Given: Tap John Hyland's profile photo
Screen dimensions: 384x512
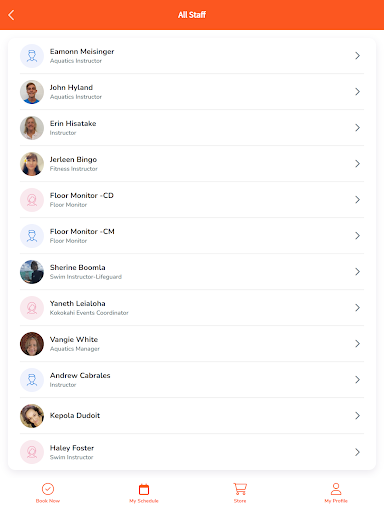Looking at the screenshot, I should click(x=32, y=92).
